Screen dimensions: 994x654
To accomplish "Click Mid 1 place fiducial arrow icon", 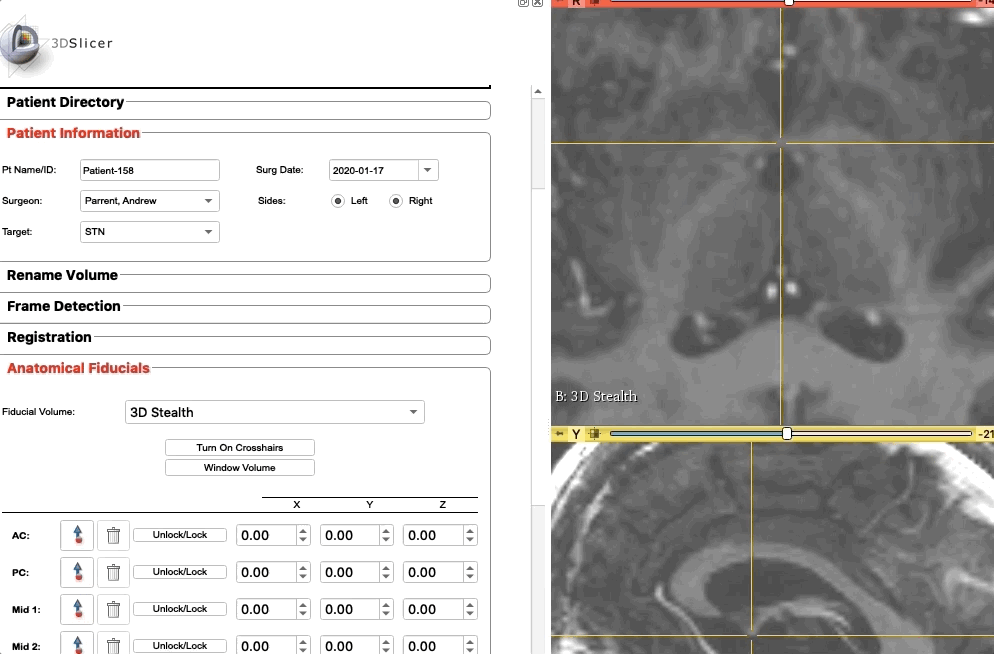I will 77,609.
